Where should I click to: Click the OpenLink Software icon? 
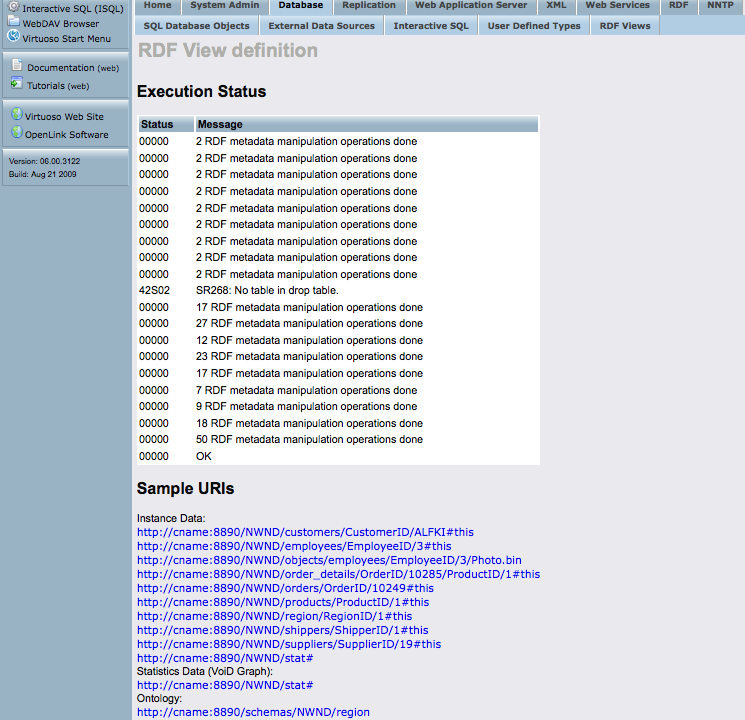click(x=17, y=133)
